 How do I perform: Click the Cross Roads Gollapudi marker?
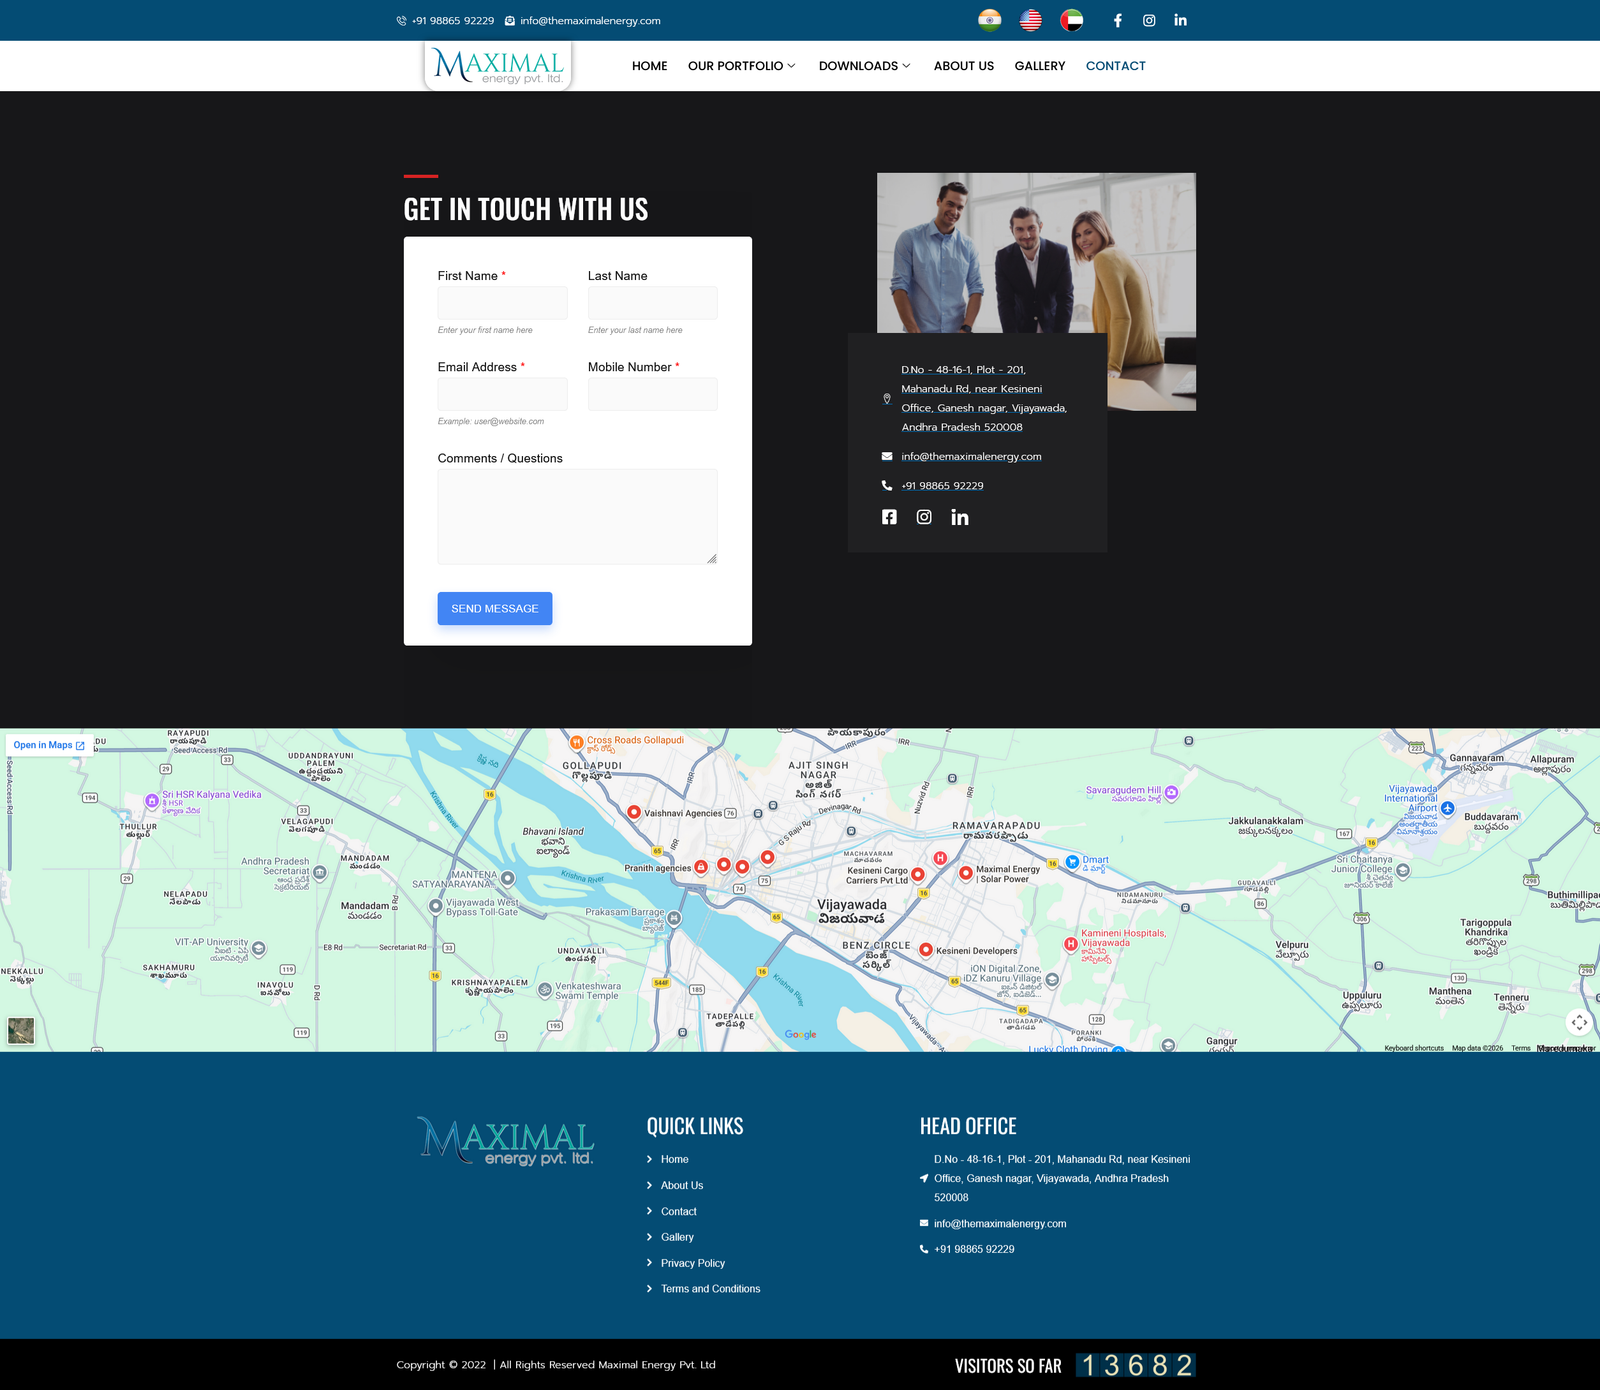pyautogui.click(x=577, y=742)
